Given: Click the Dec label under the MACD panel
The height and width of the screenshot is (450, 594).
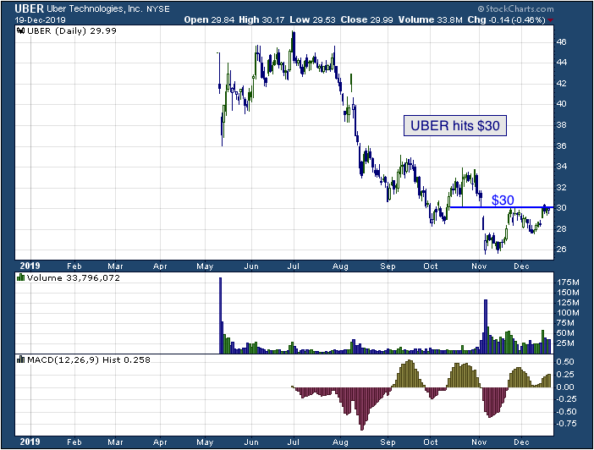Looking at the screenshot, I should pyautogui.click(x=521, y=442).
